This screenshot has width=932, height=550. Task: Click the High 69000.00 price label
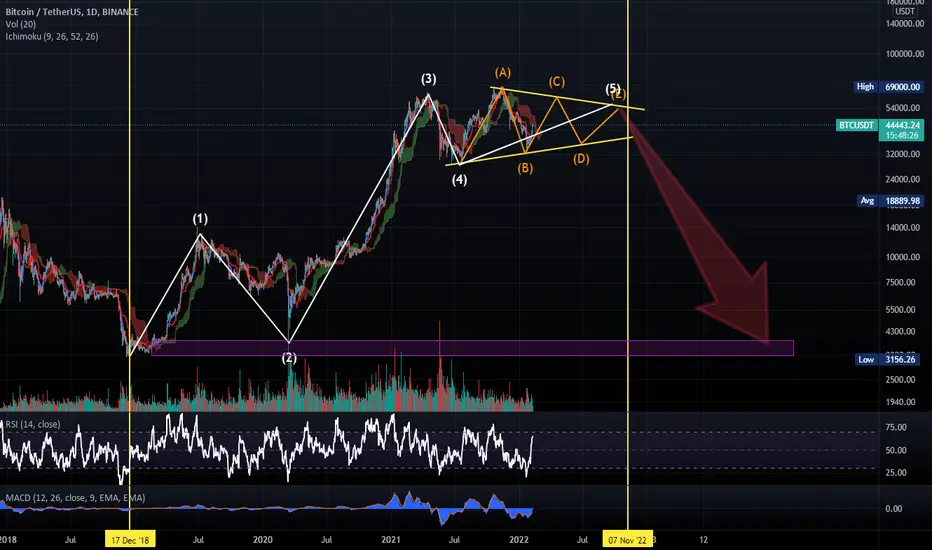(889, 87)
